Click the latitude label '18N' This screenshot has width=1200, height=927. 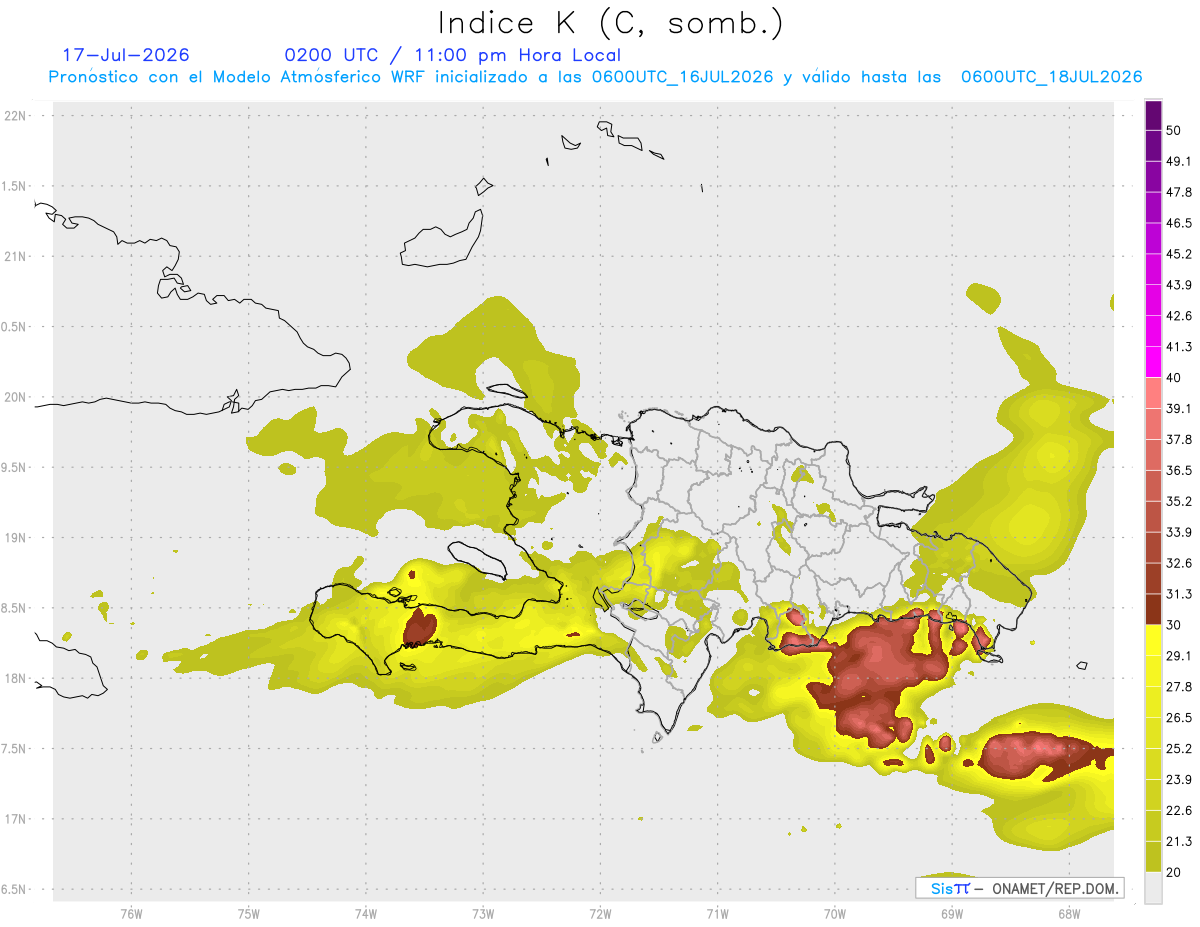pos(15,679)
